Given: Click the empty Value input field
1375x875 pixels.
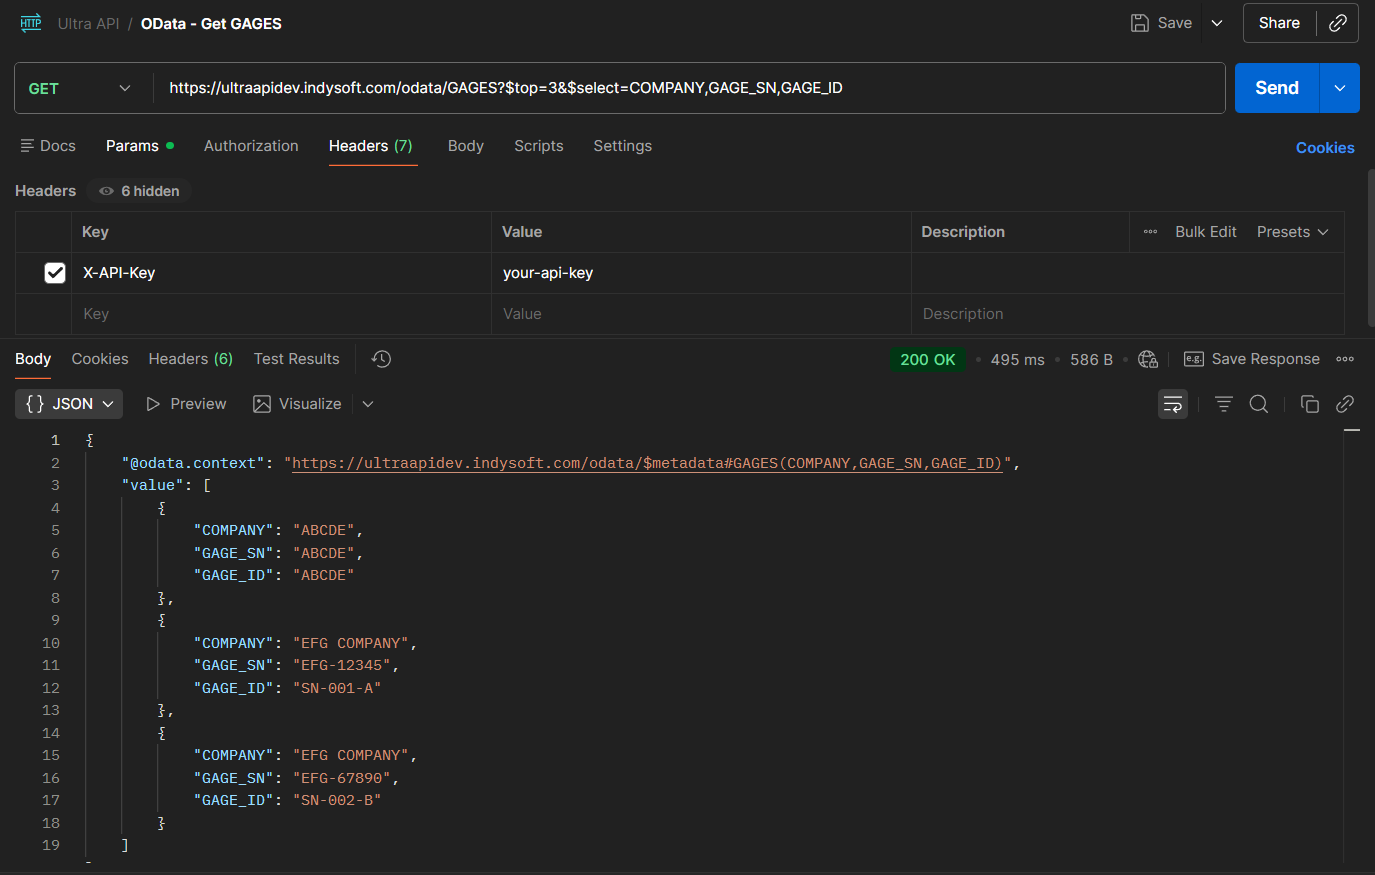Looking at the screenshot, I should (x=701, y=314).
